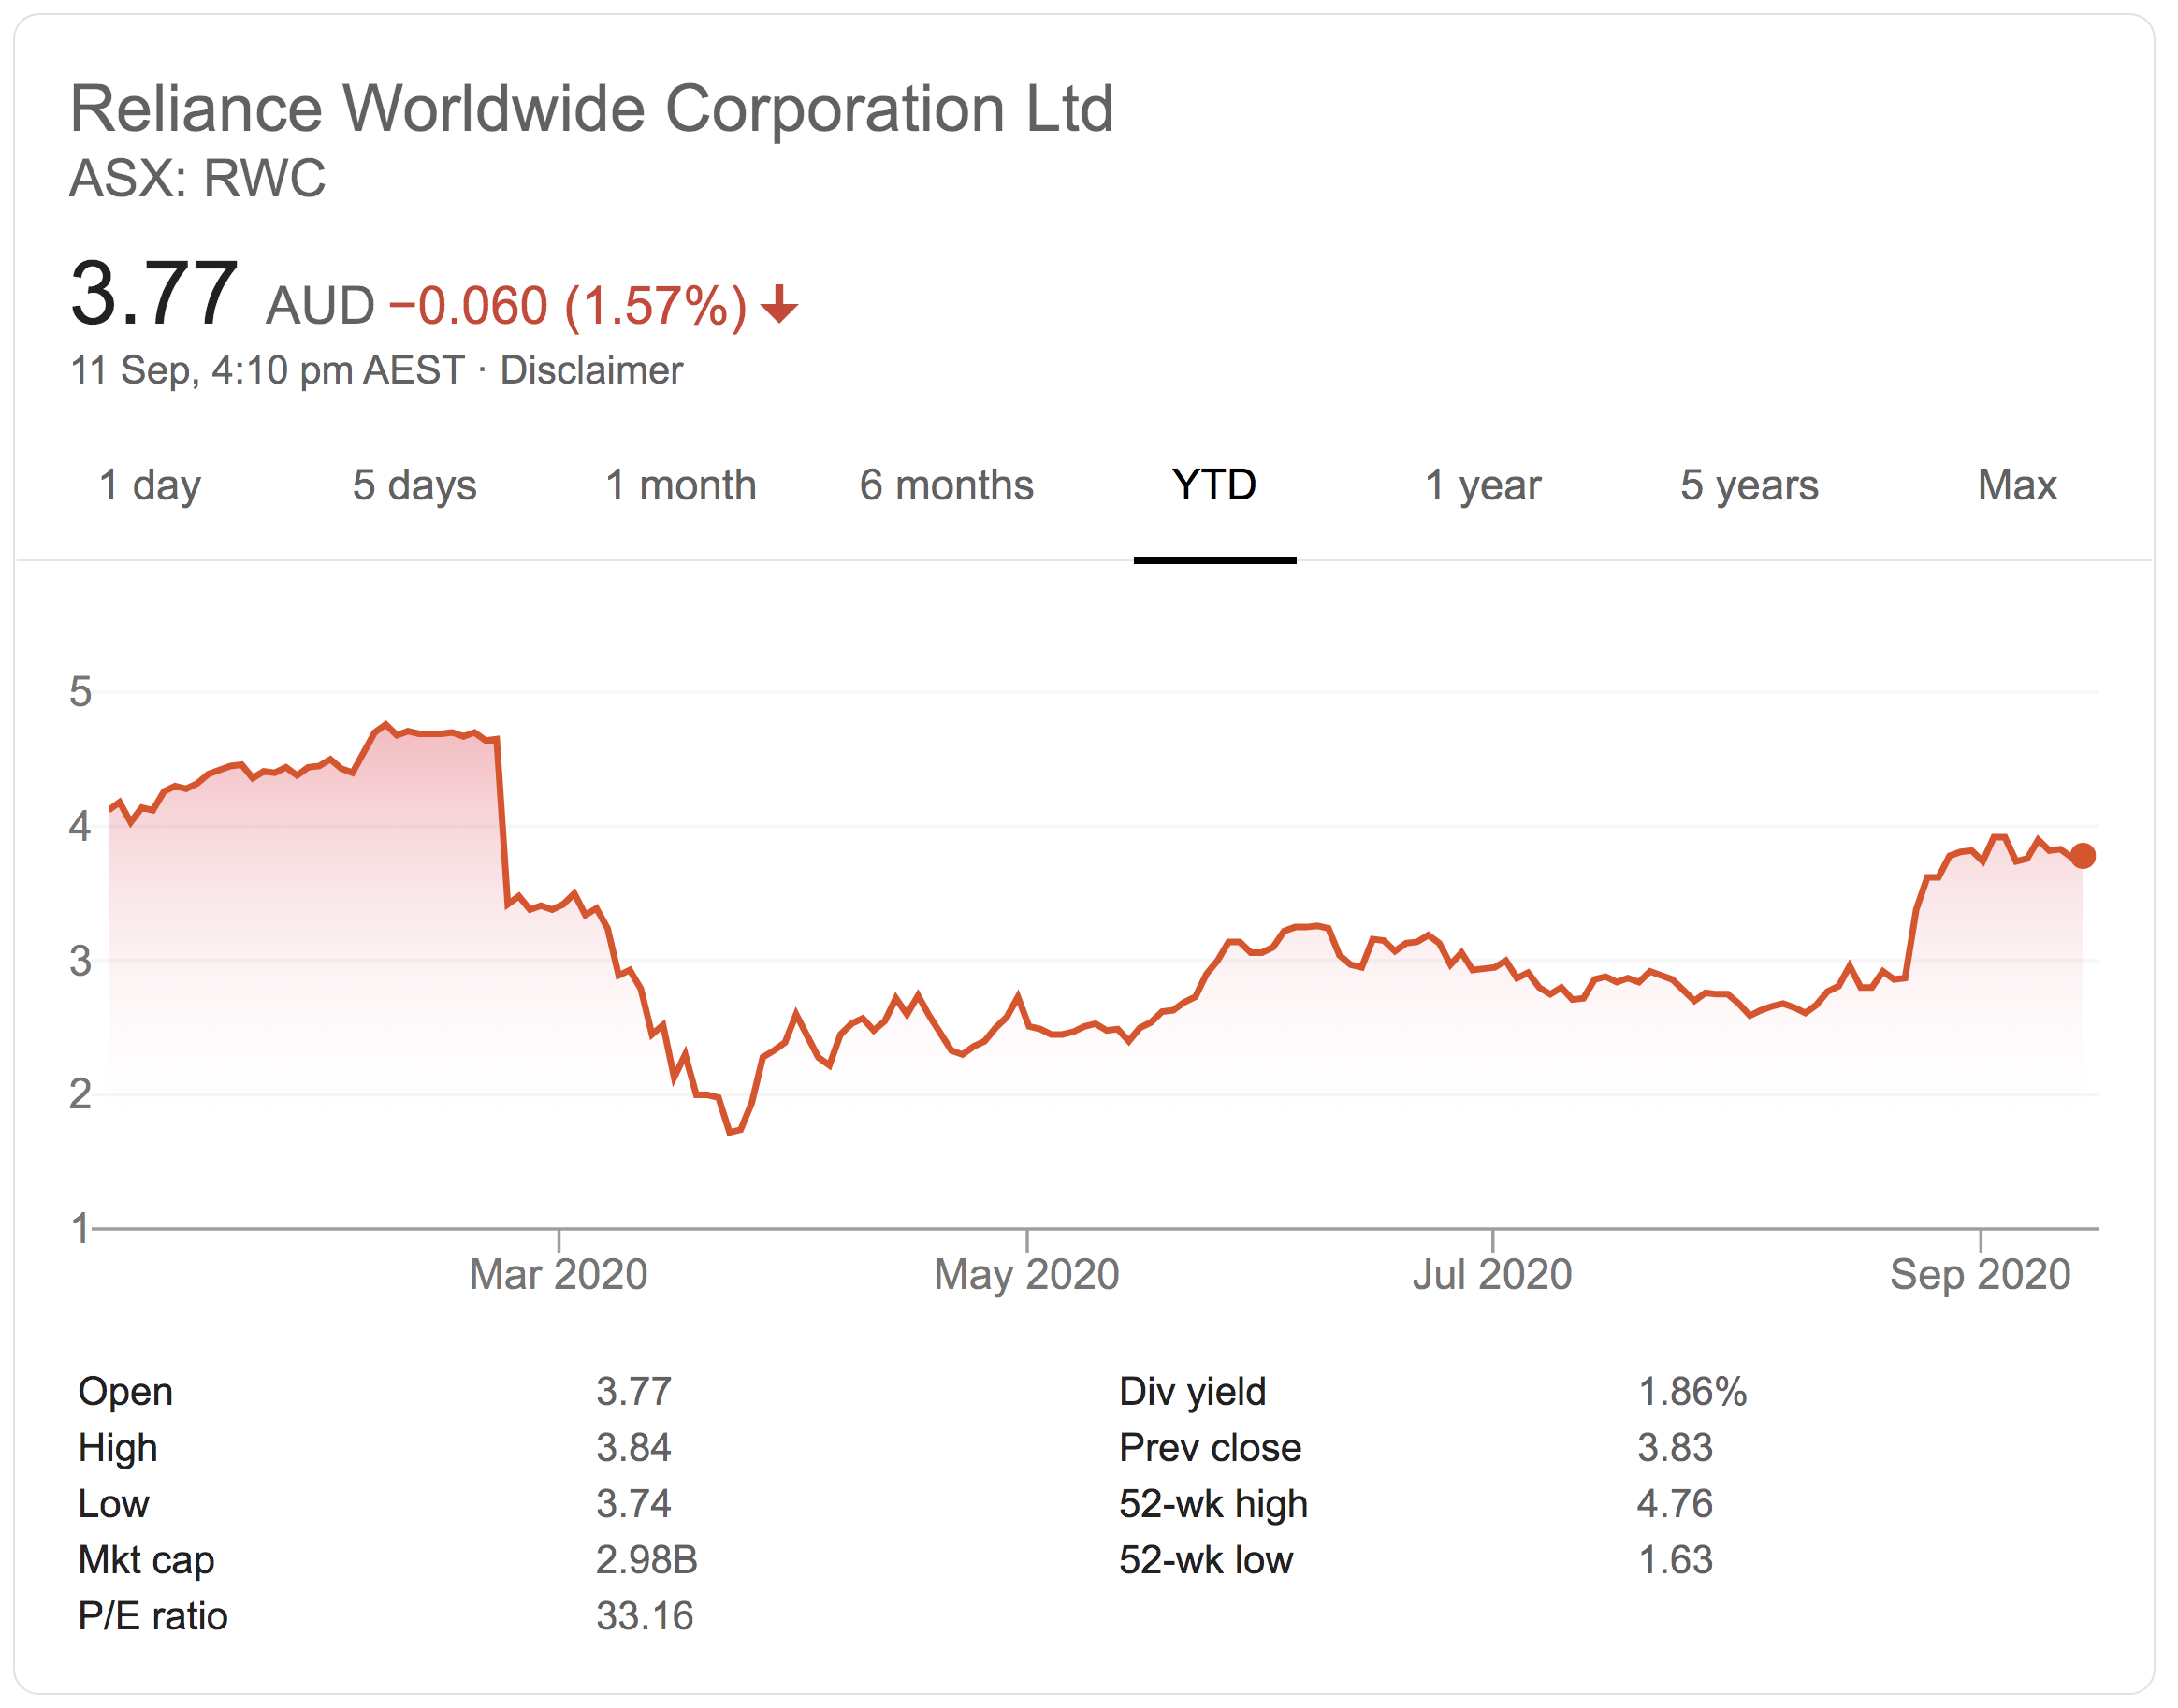Click the 52-wk high label

pos(1216,1507)
